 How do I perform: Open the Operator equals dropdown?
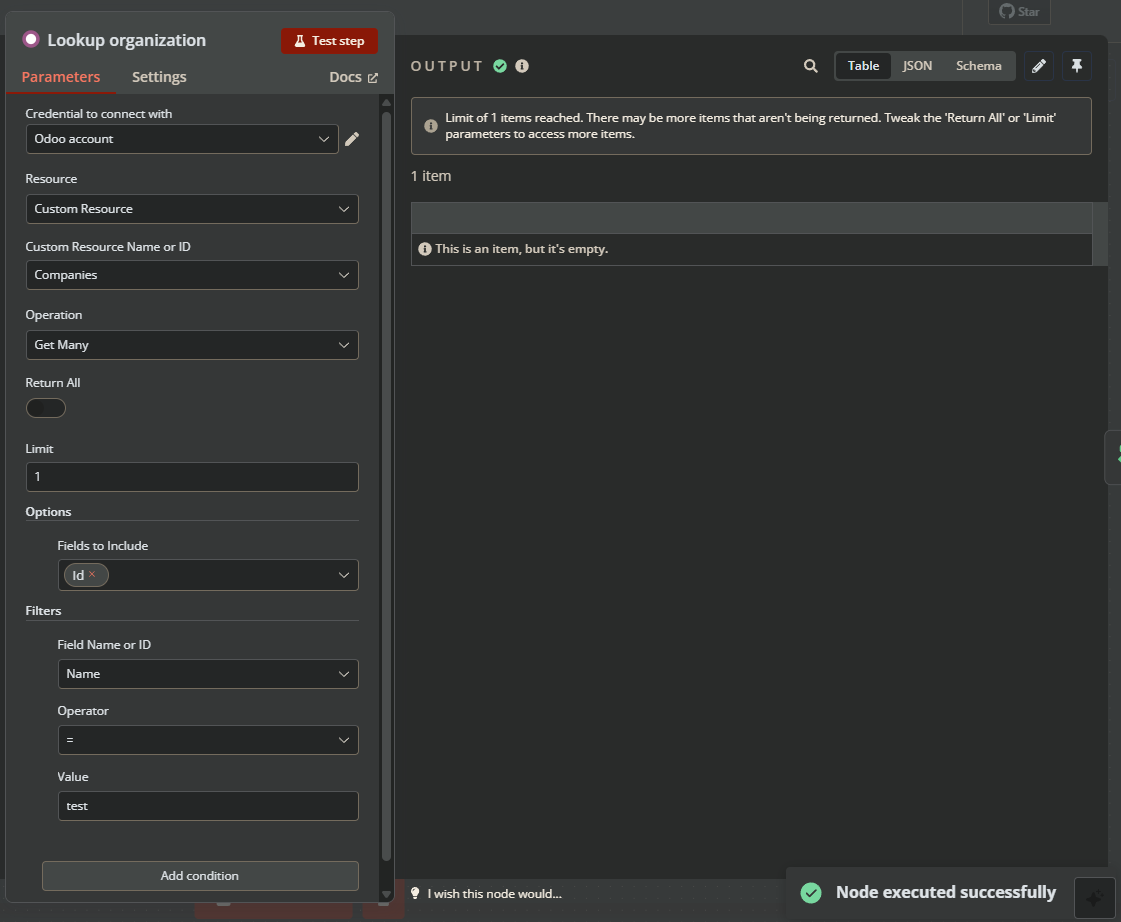coord(207,740)
